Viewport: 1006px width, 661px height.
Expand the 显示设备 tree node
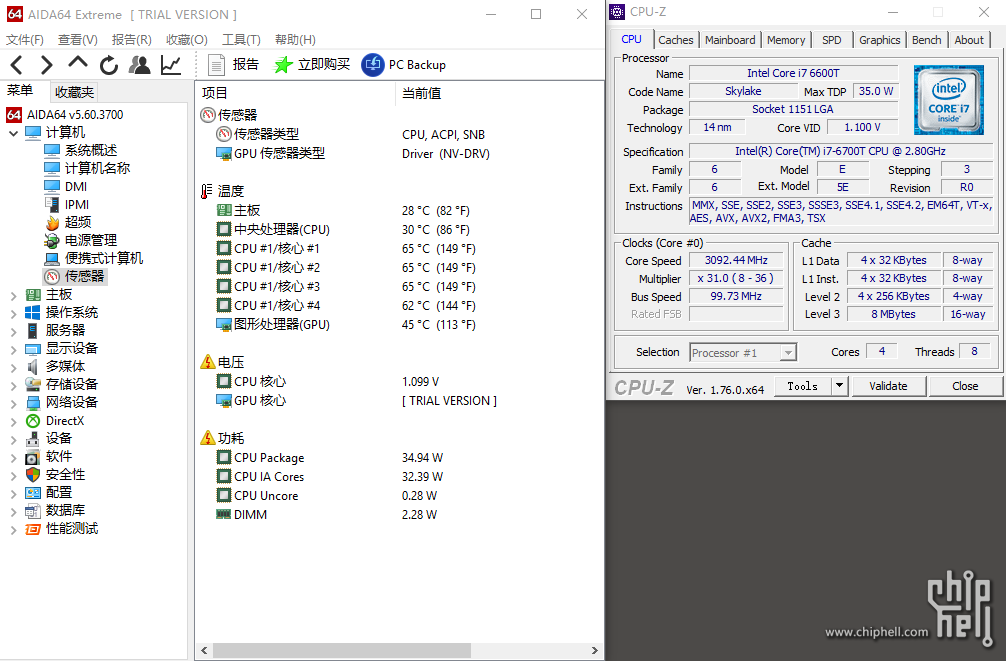[13, 349]
